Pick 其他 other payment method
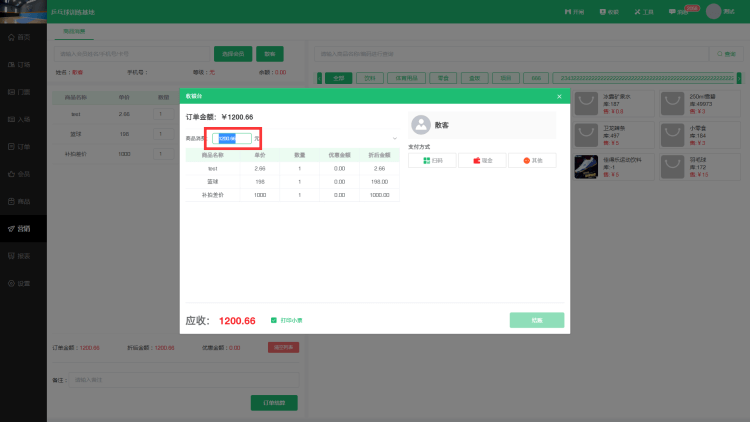Screen dimensions: 750x422 tap(532, 160)
